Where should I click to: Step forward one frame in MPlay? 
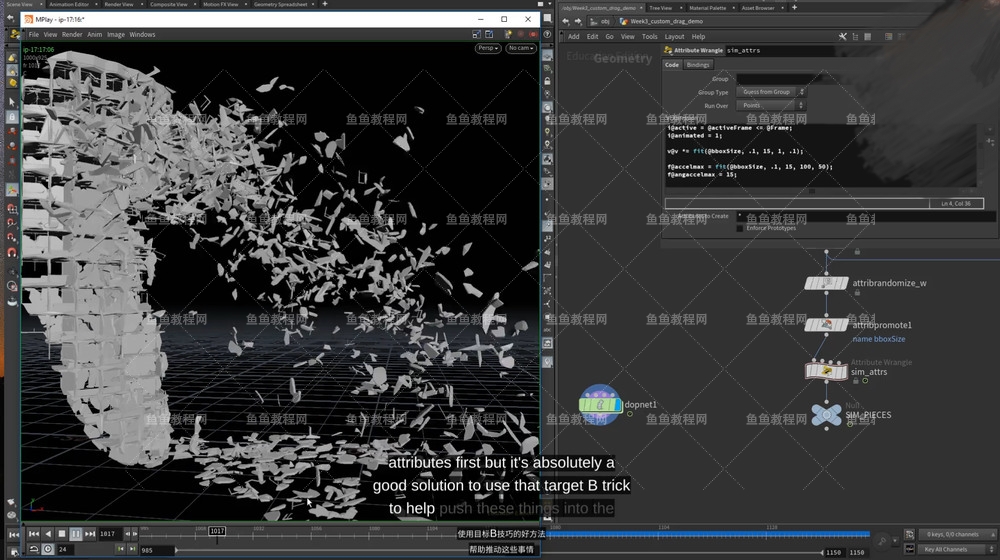134,534
